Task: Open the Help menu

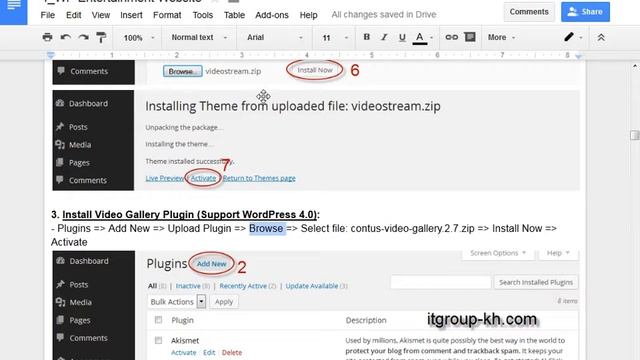Action: click(x=308, y=15)
